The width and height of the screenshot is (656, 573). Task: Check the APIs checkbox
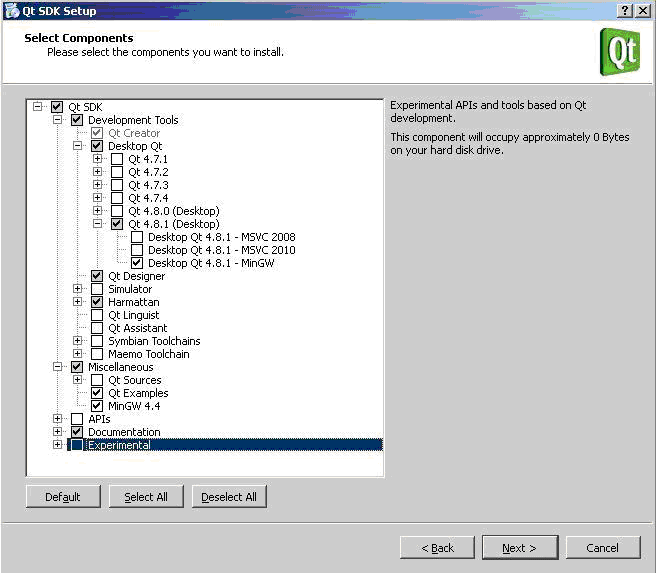click(77, 419)
